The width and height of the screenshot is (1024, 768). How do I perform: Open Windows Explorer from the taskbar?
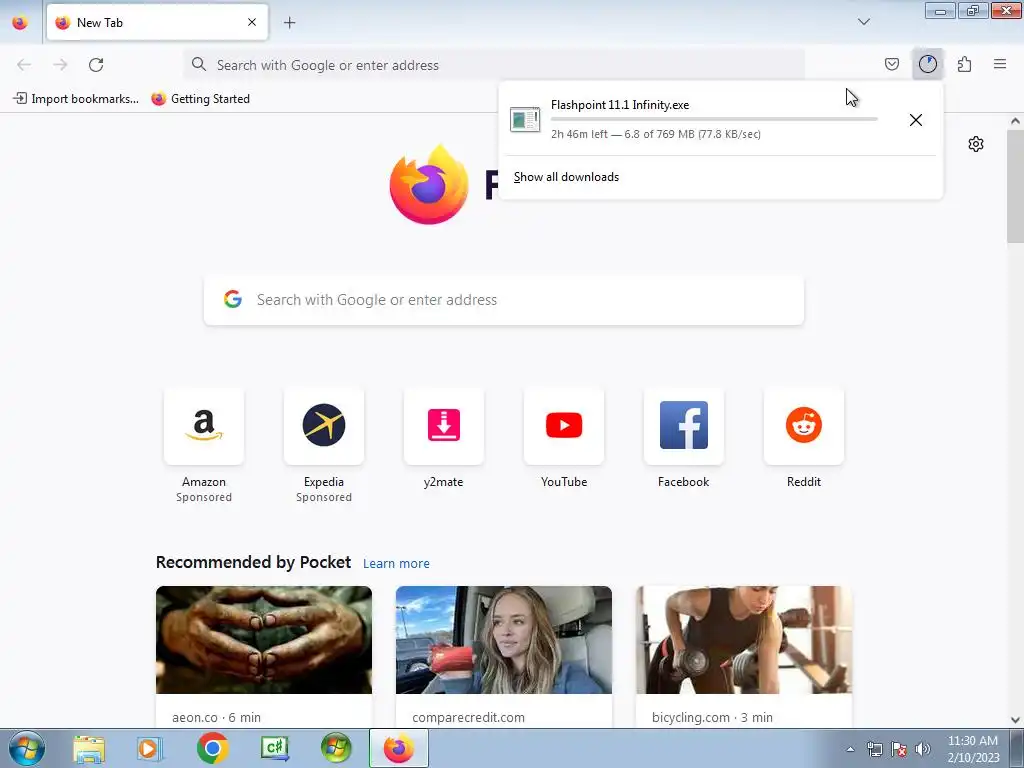tap(89, 748)
